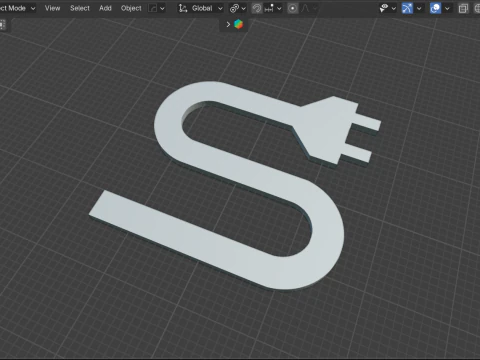Screen dimensions: 480x360
Task: Open the viewport visibility and selectability dropdown
Action: (387, 8)
